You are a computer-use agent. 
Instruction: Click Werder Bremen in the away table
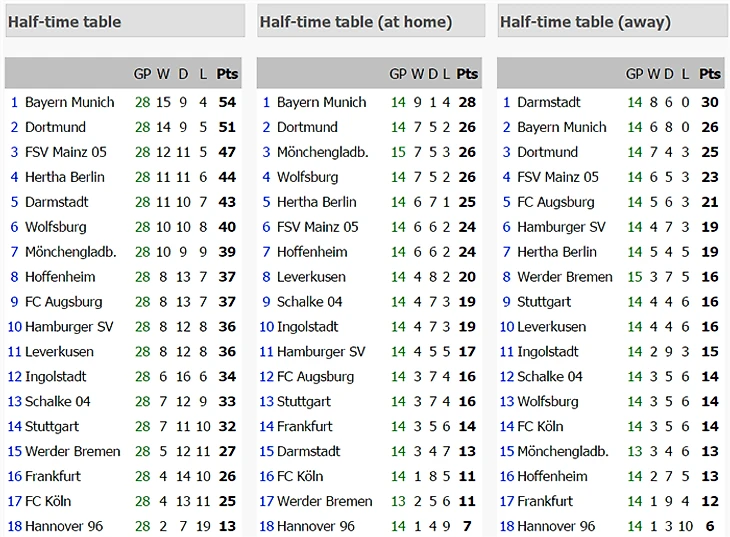(563, 277)
